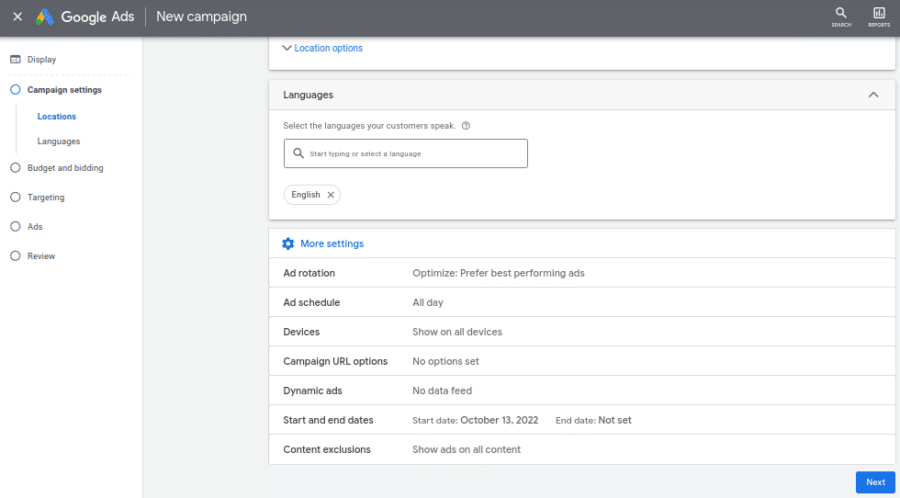Viewport: 900px width, 498px height.
Task: Expand the Campaign URL options row
Action: [581, 361]
